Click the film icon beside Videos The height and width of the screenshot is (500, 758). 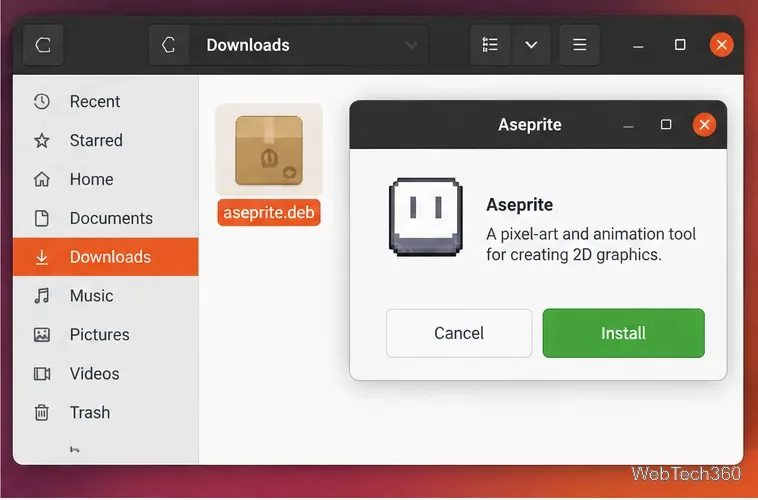click(x=42, y=374)
